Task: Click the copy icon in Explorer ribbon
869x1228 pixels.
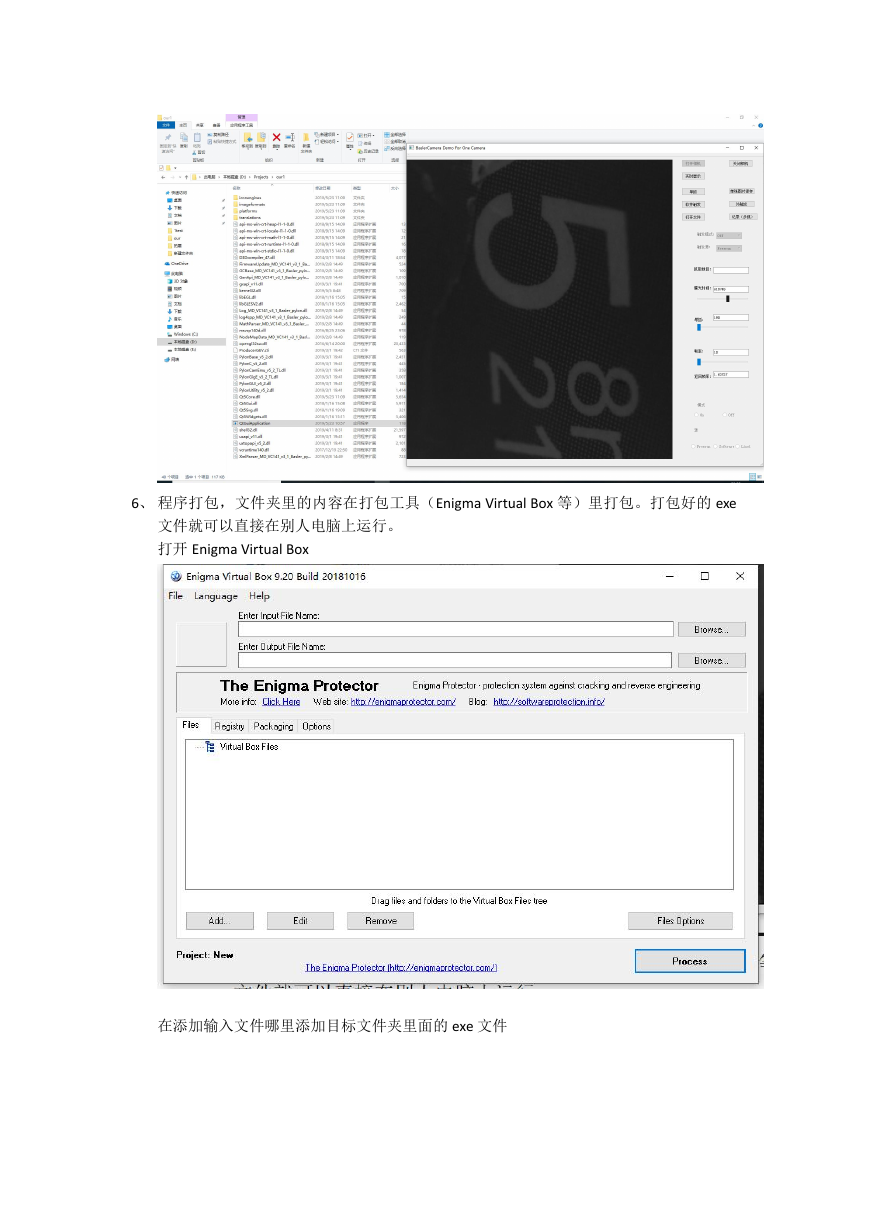Action: (184, 137)
